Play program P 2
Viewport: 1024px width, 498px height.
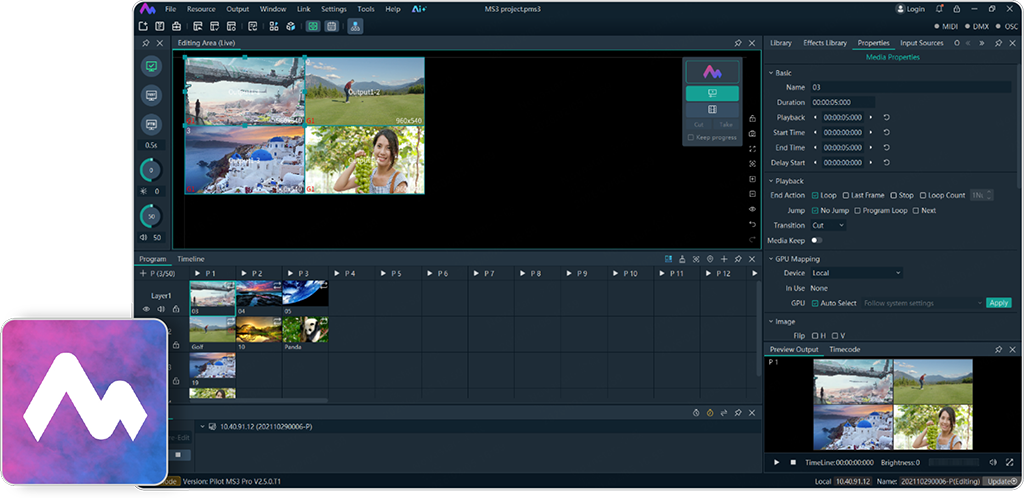(245, 273)
